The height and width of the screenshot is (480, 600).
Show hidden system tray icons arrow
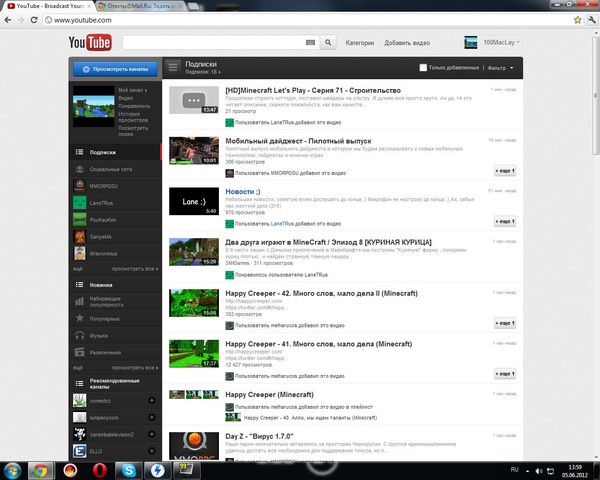click(x=528, y=471)
